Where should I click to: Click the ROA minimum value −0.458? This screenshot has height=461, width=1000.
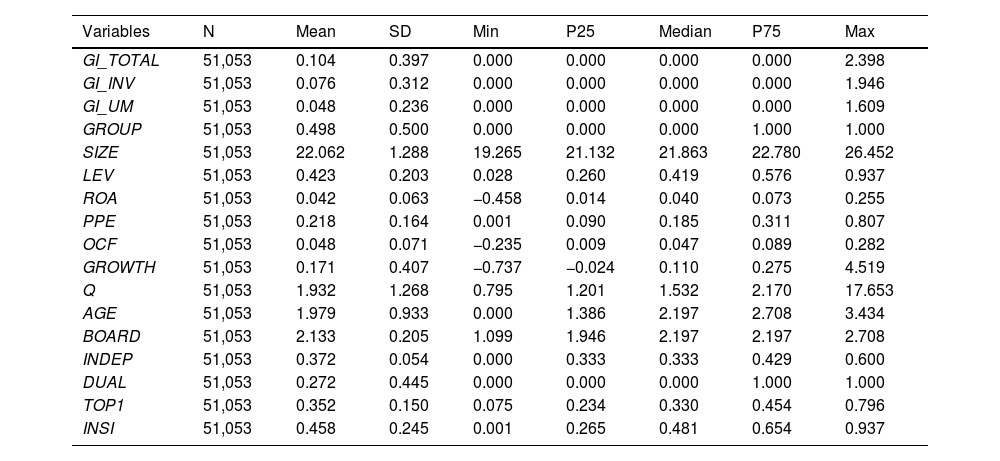[x=496, y=199]
